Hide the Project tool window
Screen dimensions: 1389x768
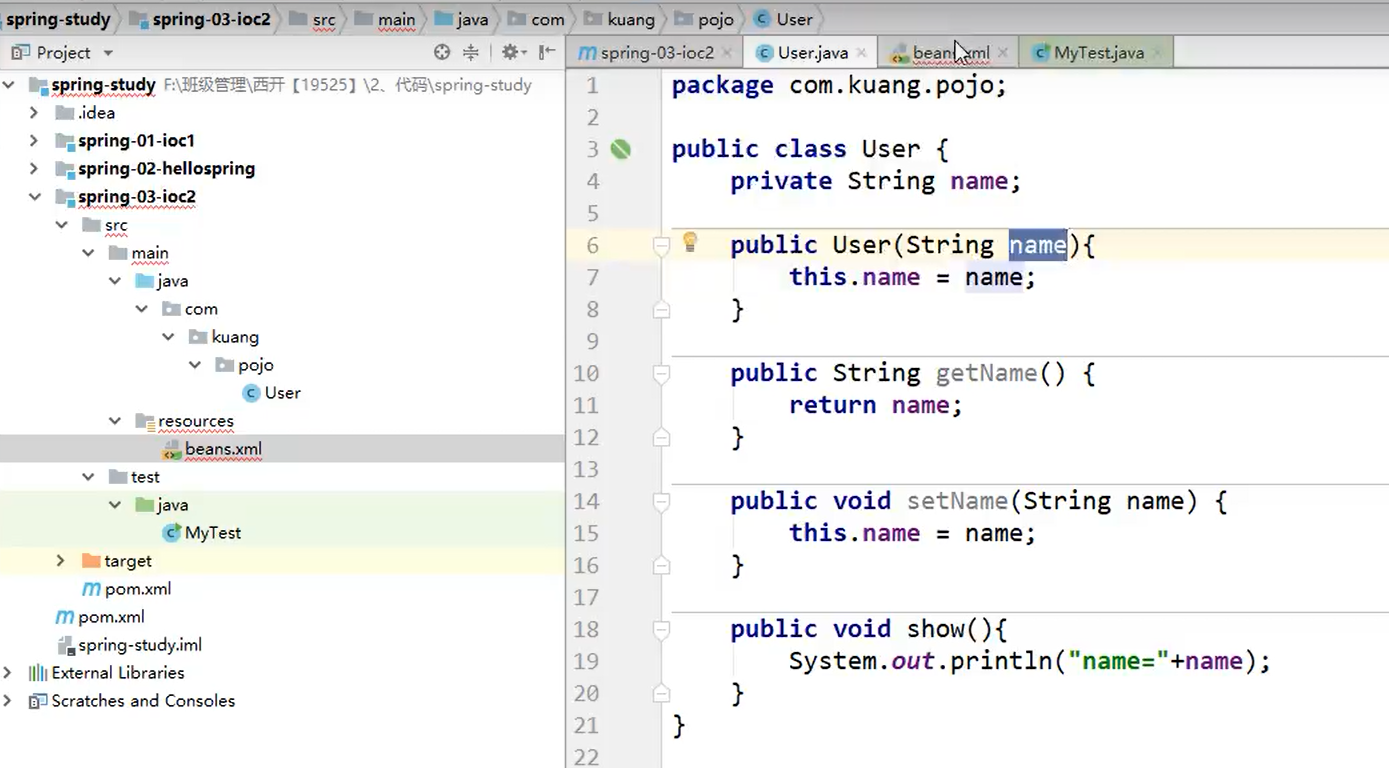tap(546, 52)
